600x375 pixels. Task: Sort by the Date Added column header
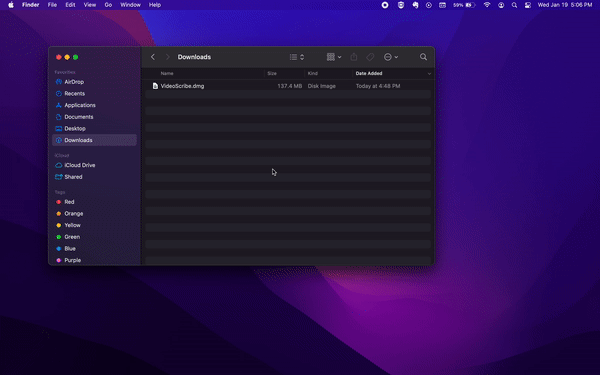click(369, 73)
